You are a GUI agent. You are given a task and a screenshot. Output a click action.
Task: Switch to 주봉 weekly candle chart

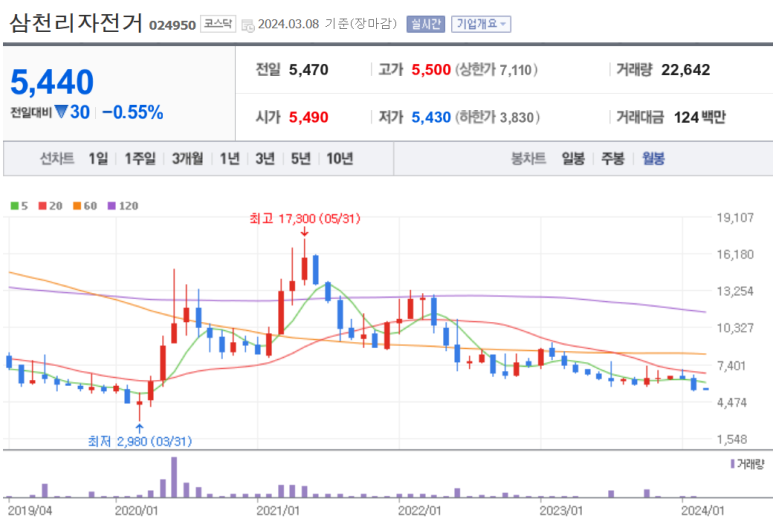[613, 159]
